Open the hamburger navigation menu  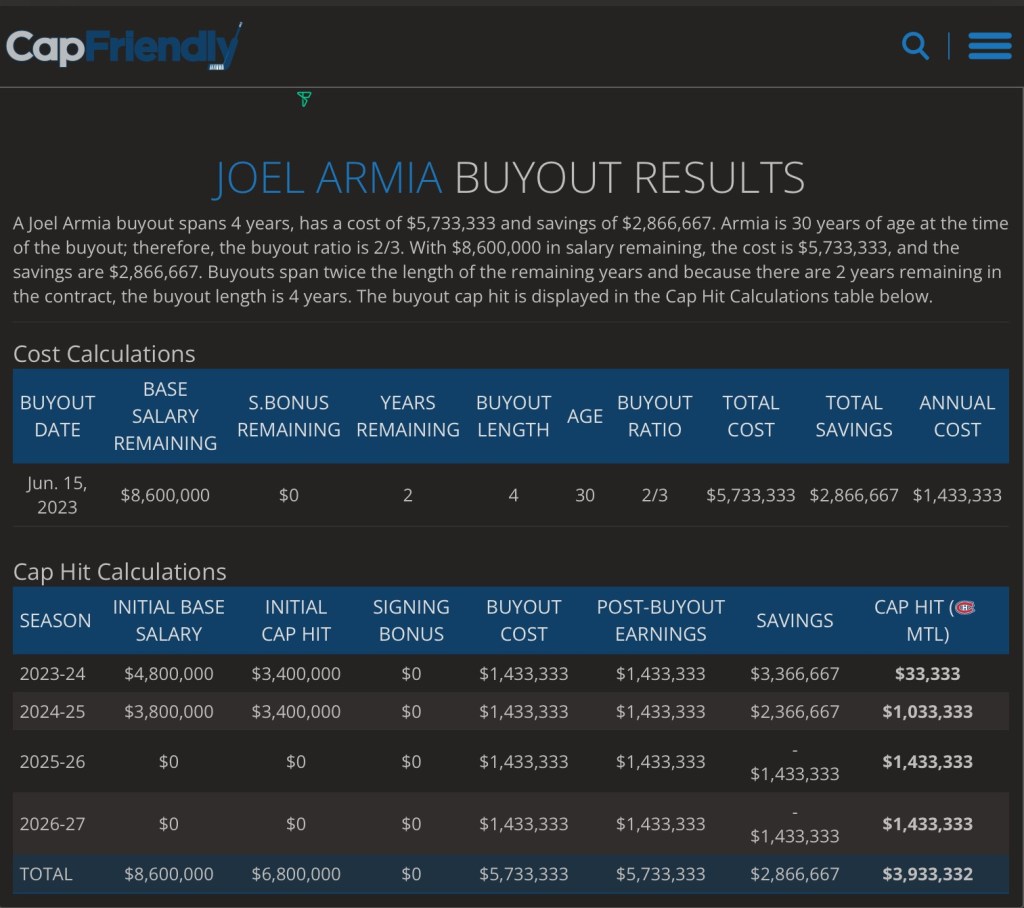[989, 46]
